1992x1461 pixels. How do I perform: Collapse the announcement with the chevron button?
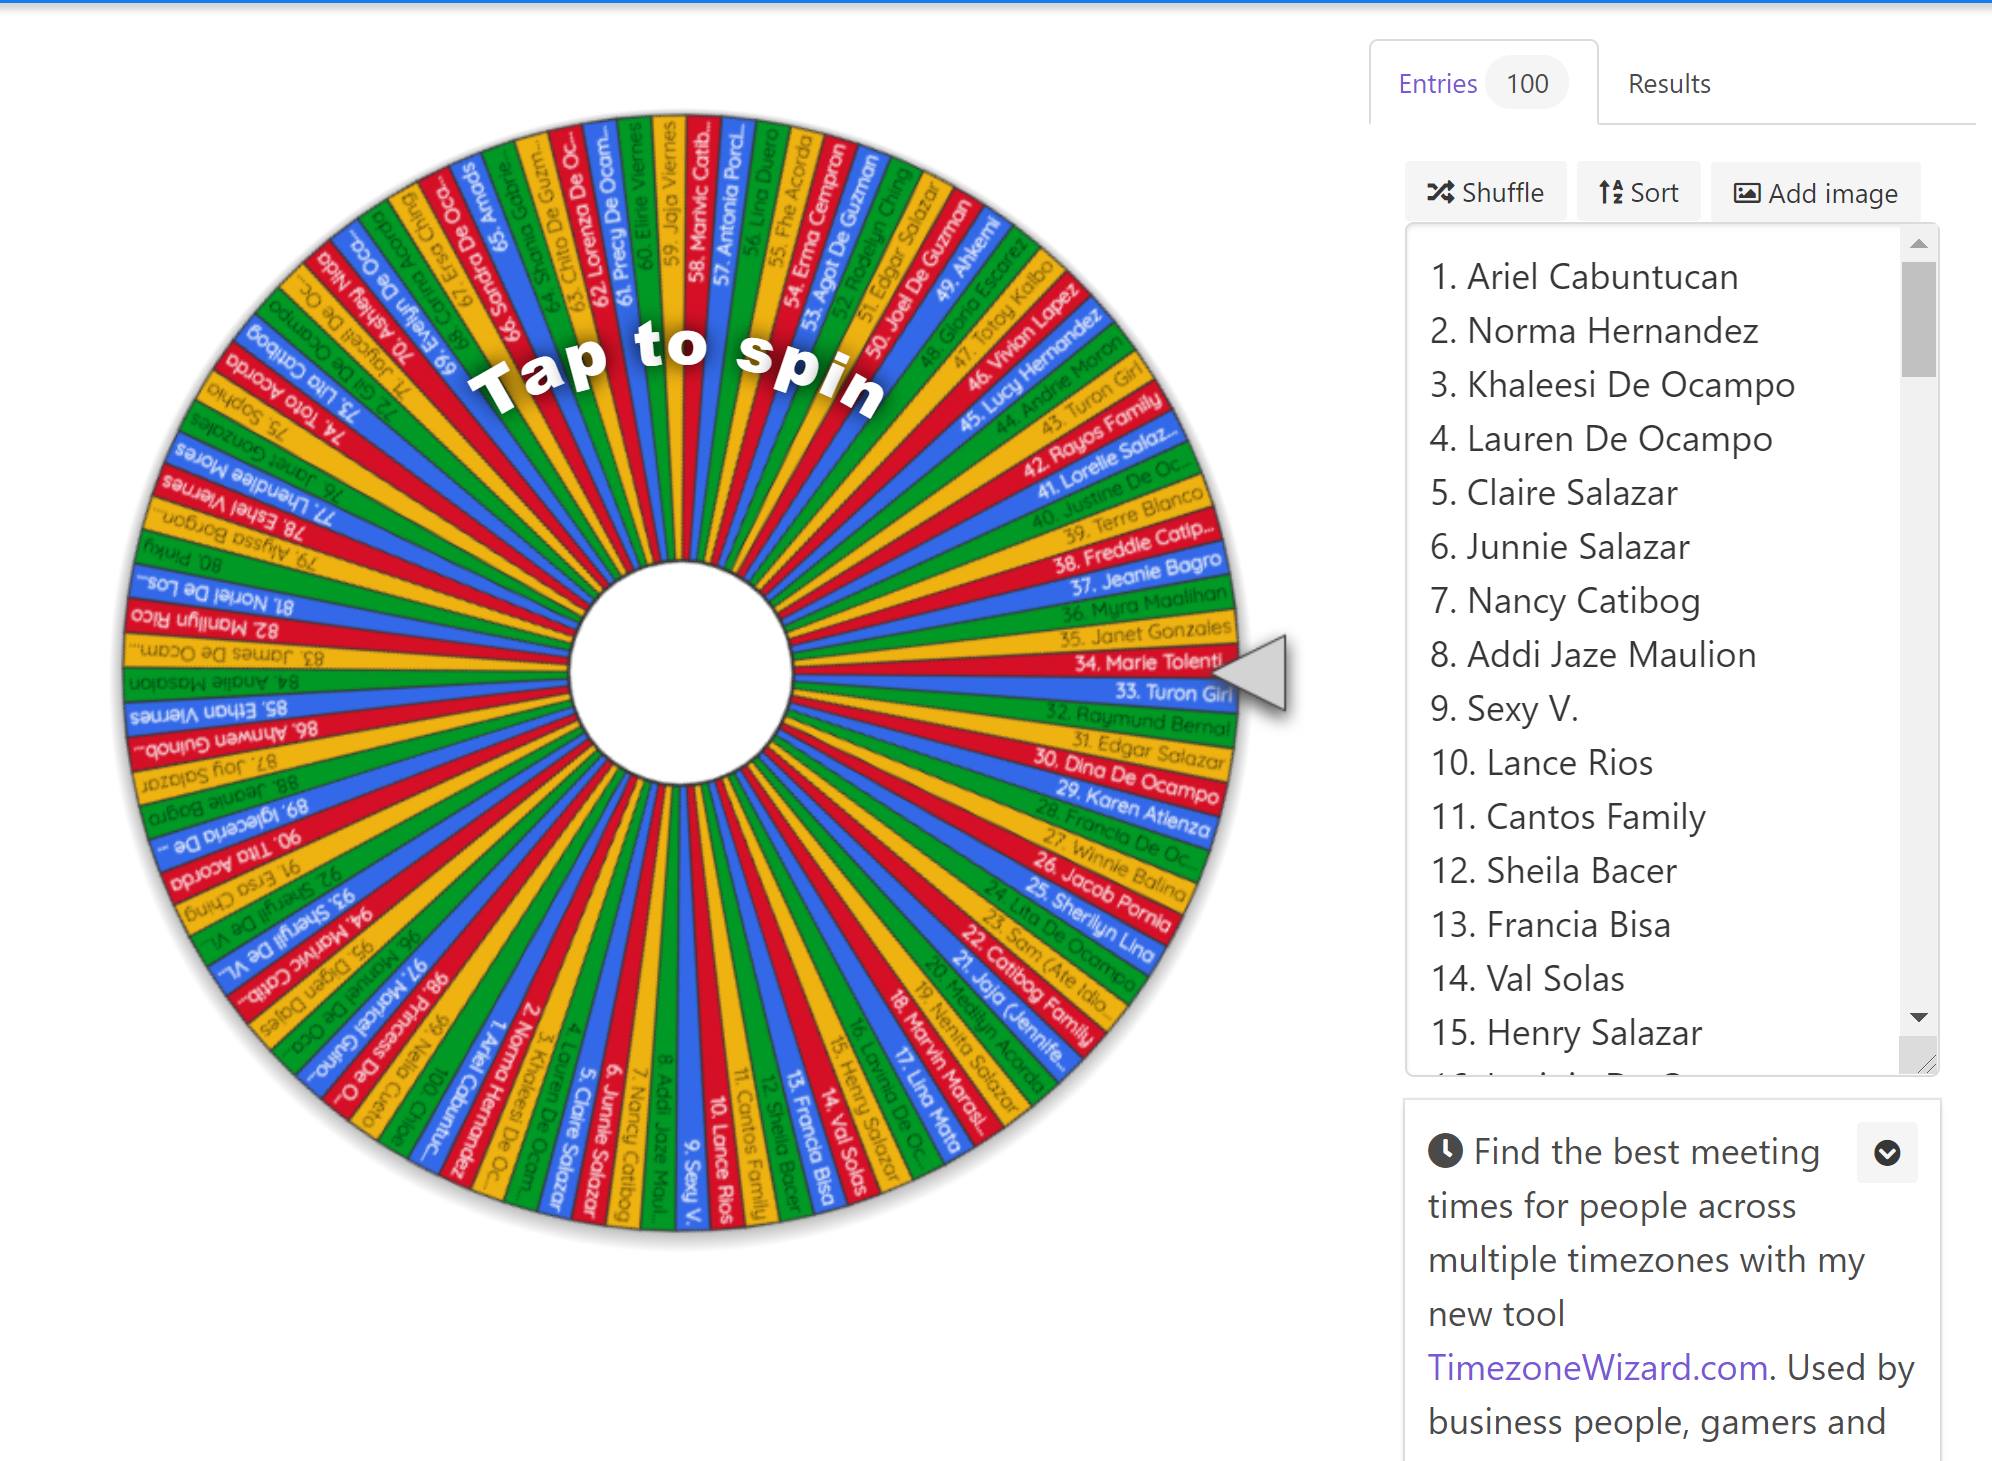click(1887, 1153)
